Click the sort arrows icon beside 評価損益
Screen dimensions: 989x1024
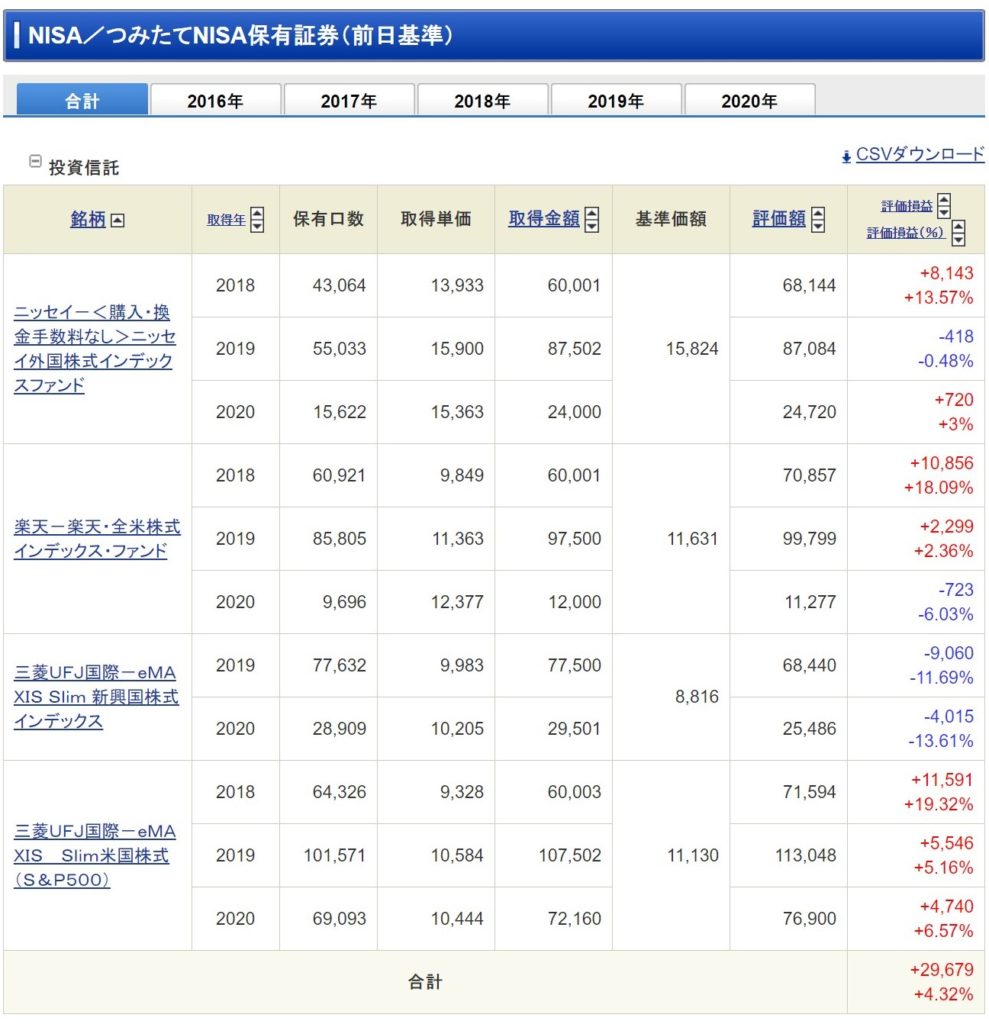(944, 206)
